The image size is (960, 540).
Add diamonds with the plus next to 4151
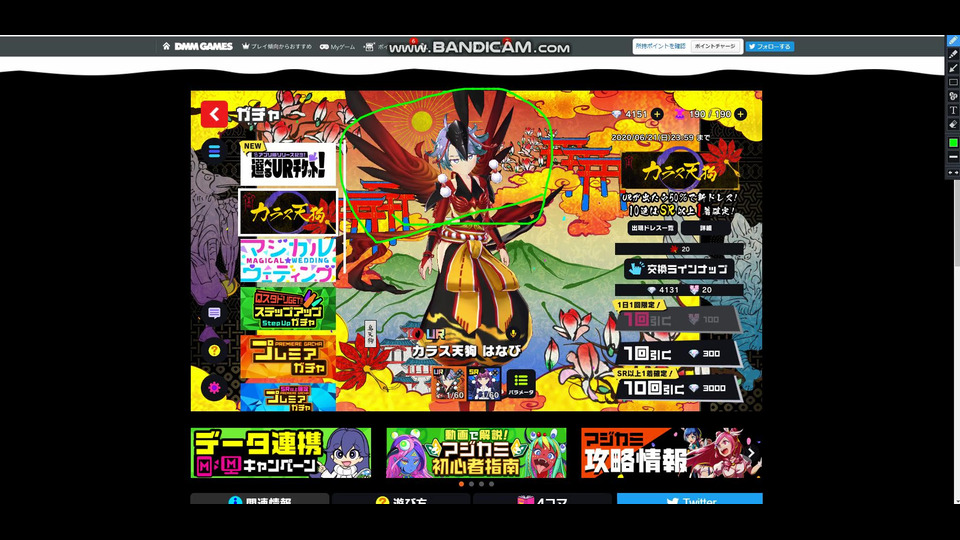tap(657, 114)
